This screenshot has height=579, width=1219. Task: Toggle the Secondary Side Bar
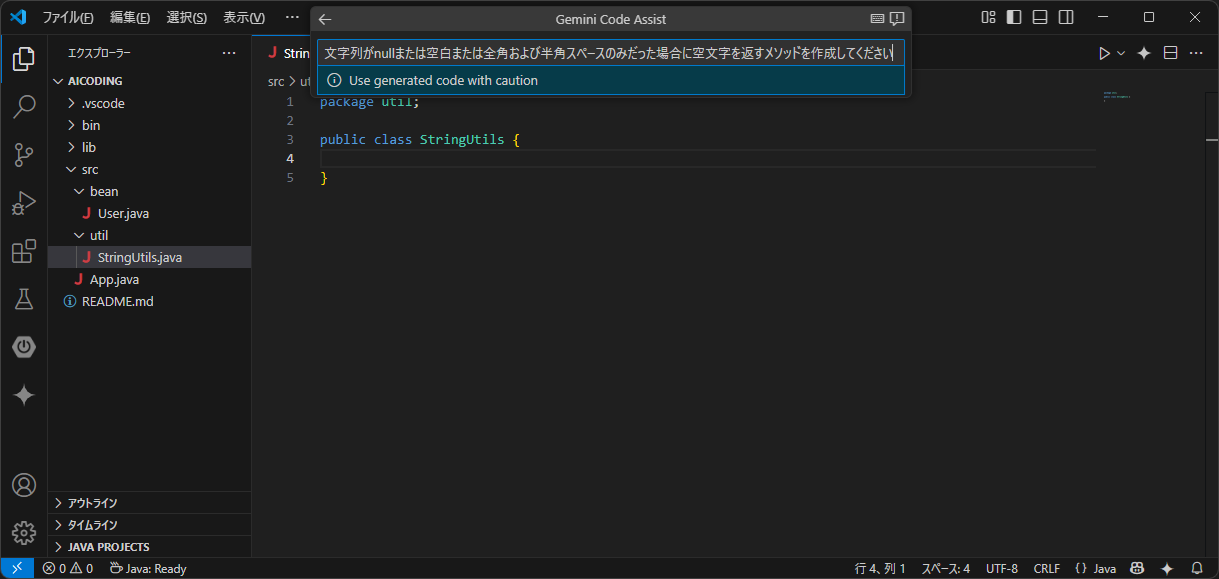[x=1065, y=17]
